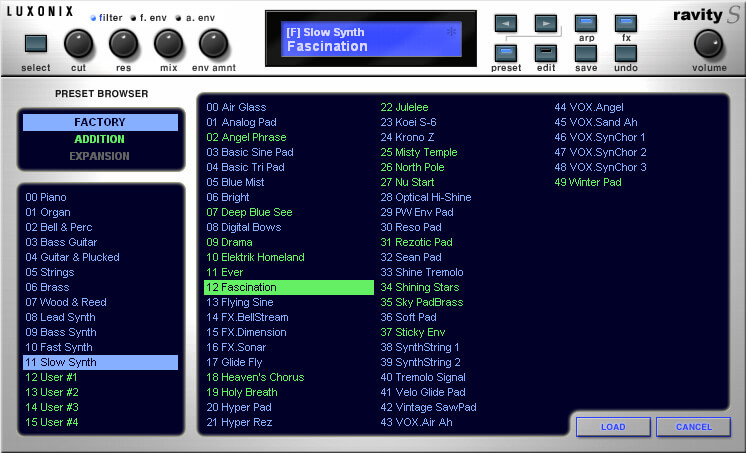The width and height of the screenshot is (746, 453).
Task: Choose preset 12 Fascination
Action: pos(289,287)
